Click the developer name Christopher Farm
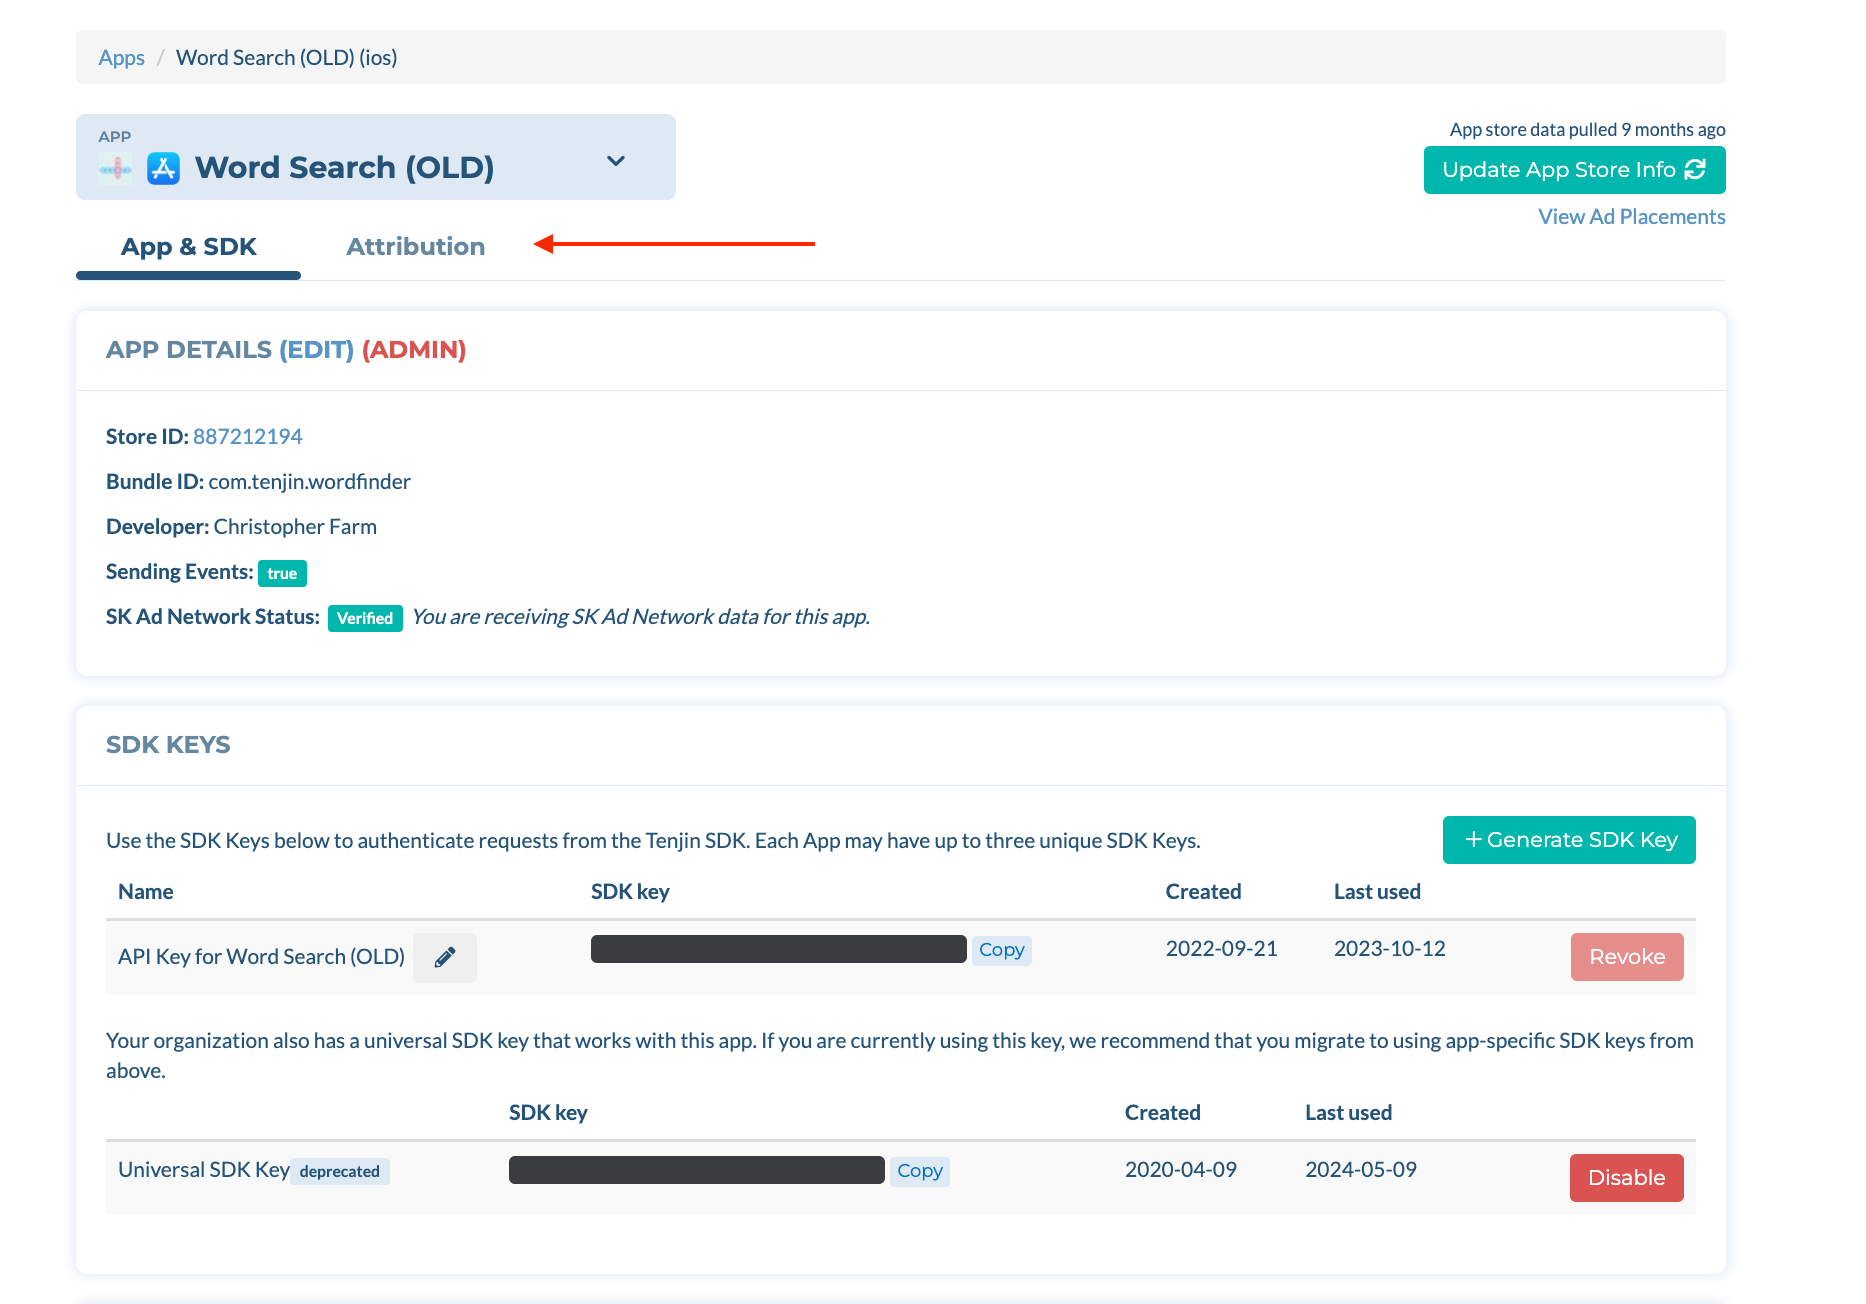1866x1304 pixels. (295, 527)
